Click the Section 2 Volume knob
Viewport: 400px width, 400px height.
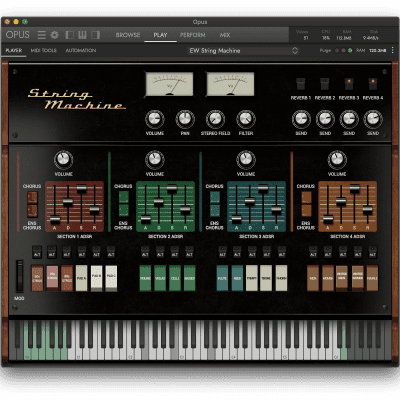coord(155,160)
